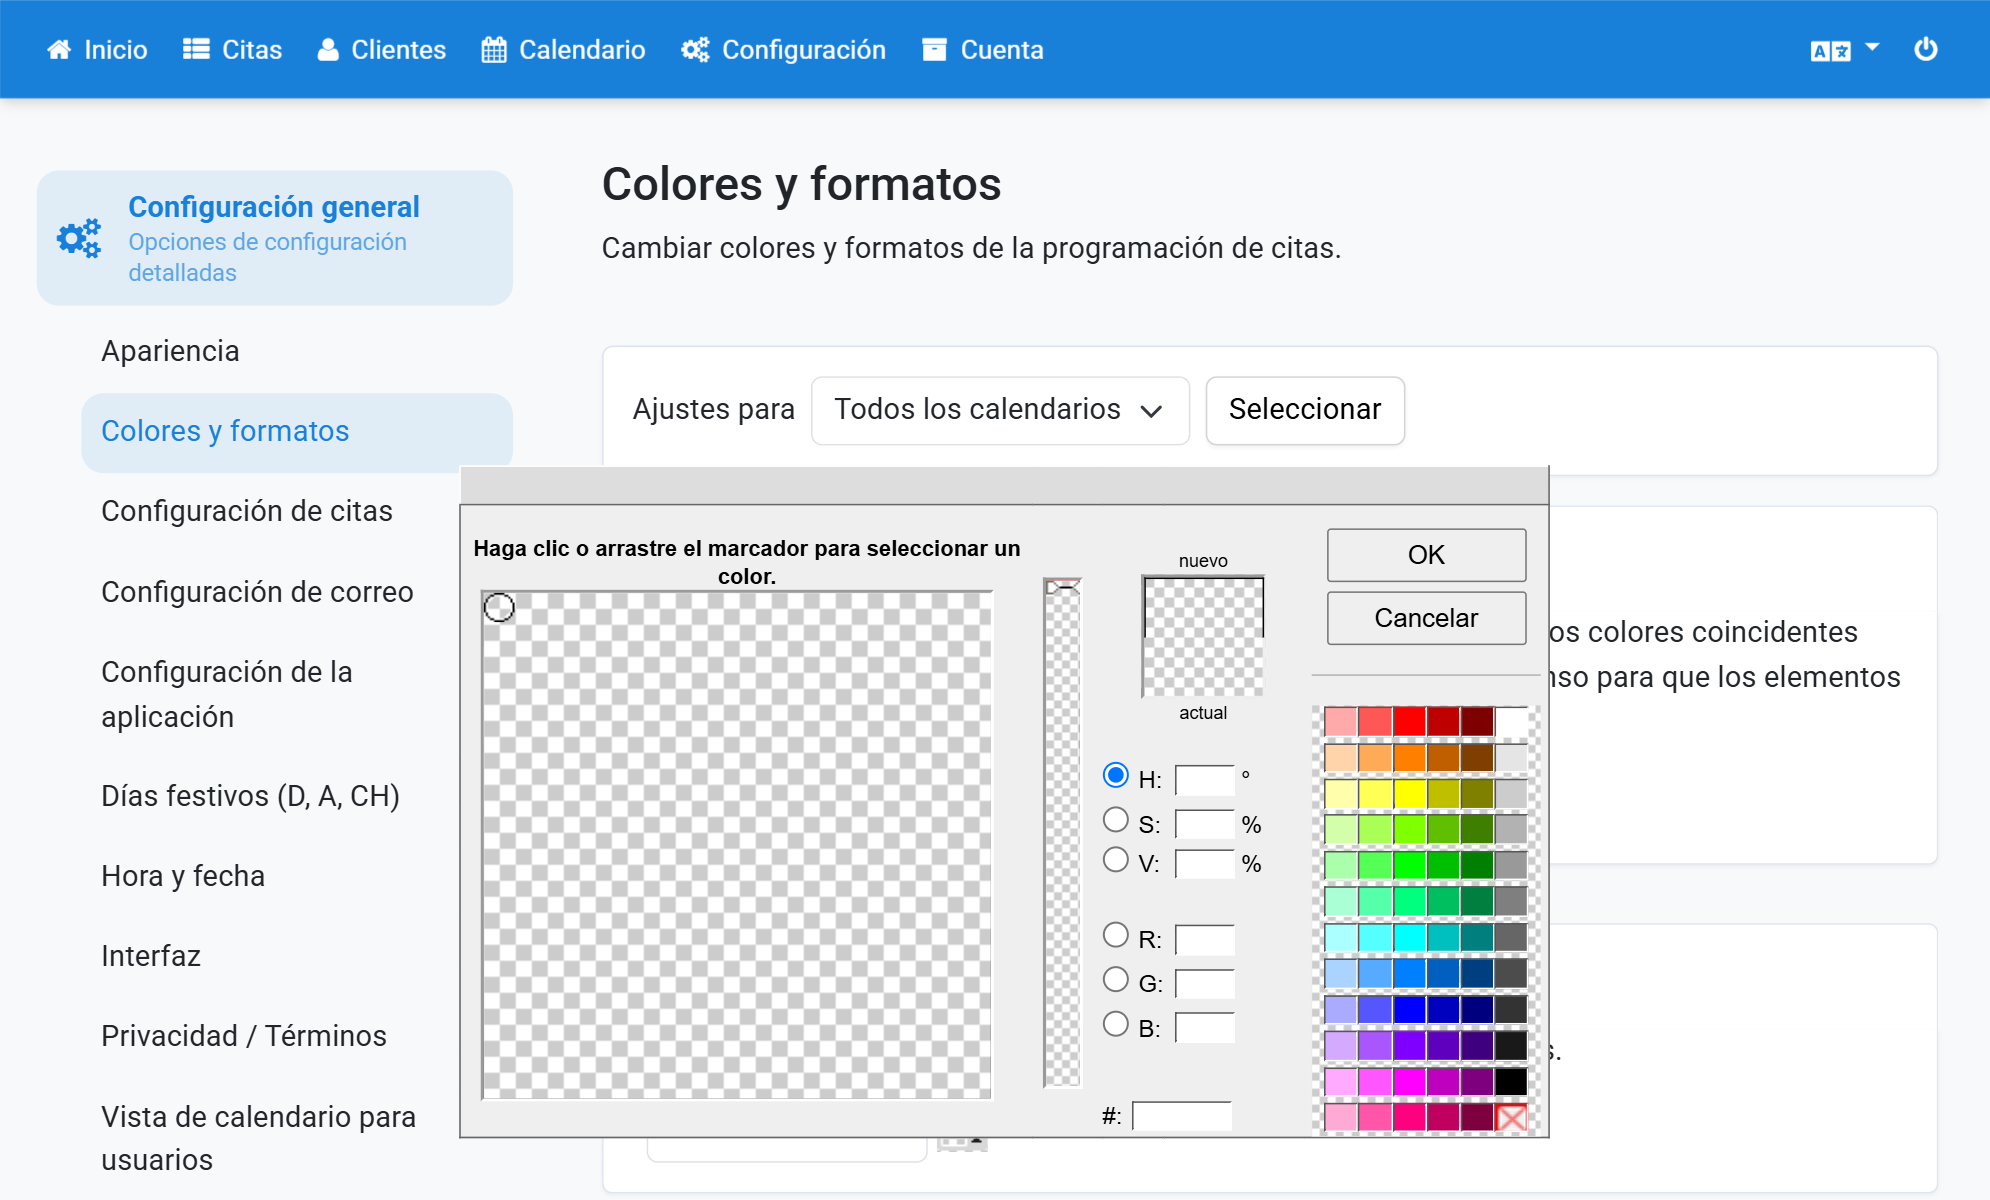This screenshot has width=1990, height=1200.
Task: Click the list icon beside Citas
Action: pyautogui.click(x=196, y=50)
